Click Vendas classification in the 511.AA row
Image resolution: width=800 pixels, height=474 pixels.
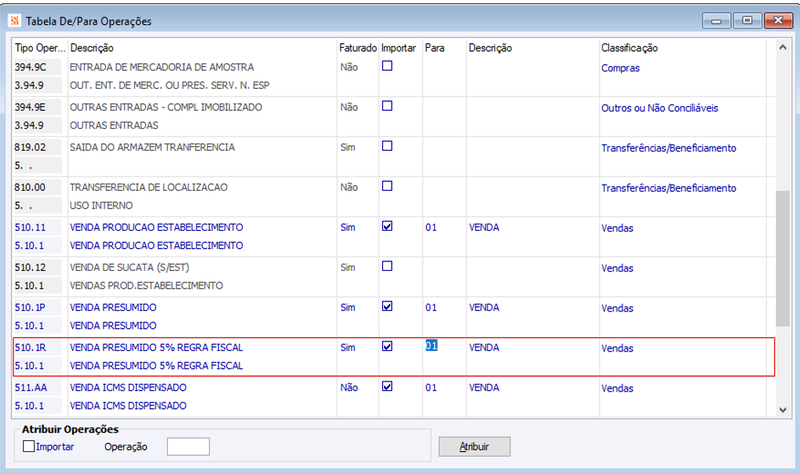click(x=617, y=388)
